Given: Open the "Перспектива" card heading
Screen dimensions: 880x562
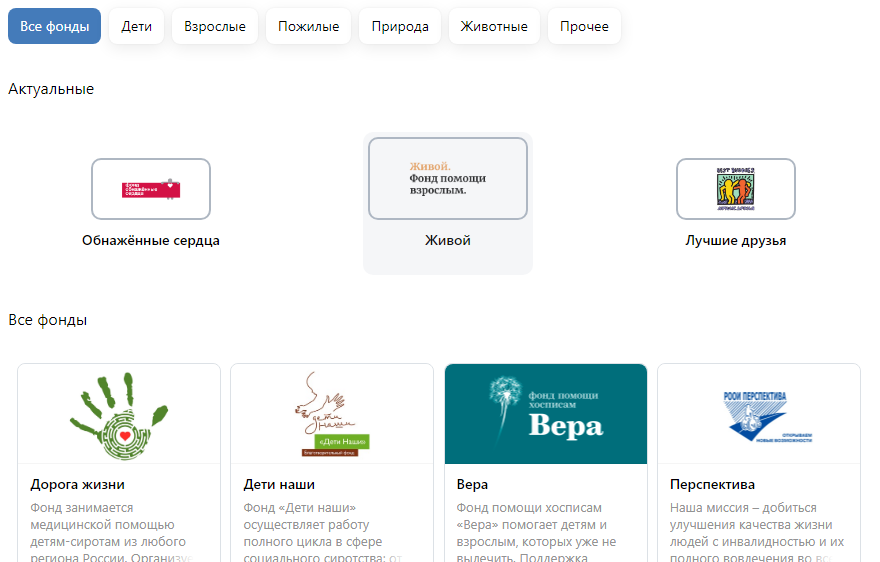Looking at the screenshot, I should (712, 485).
